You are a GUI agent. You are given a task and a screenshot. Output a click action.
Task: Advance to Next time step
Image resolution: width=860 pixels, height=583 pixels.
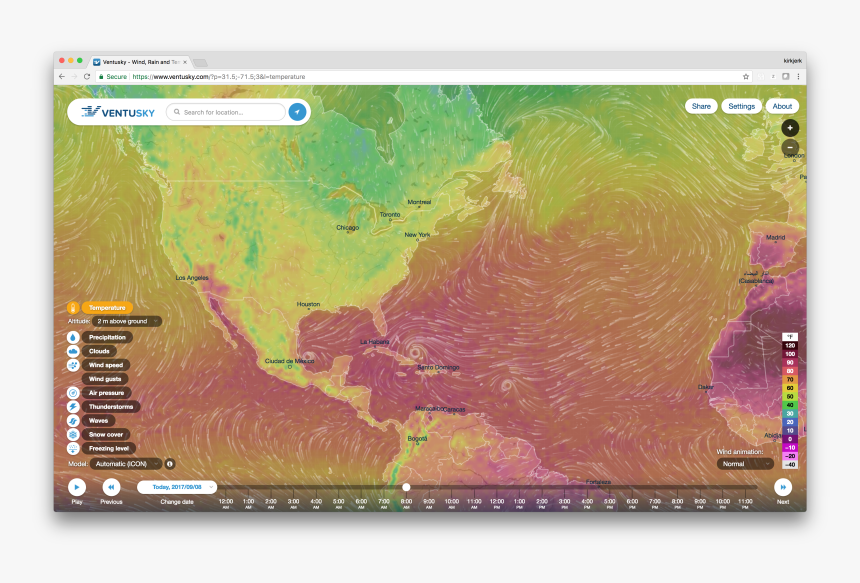click(x=783, y=487)
